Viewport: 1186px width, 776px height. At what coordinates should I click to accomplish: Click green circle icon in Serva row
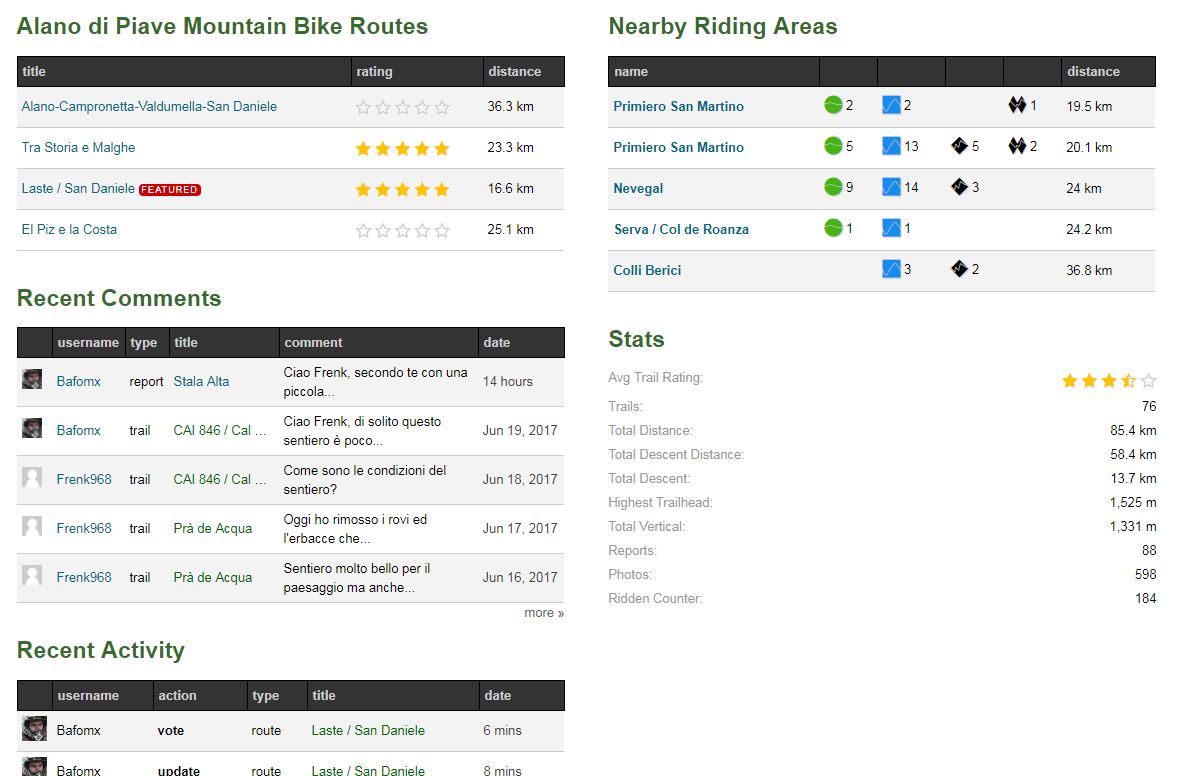coord(833,228)
